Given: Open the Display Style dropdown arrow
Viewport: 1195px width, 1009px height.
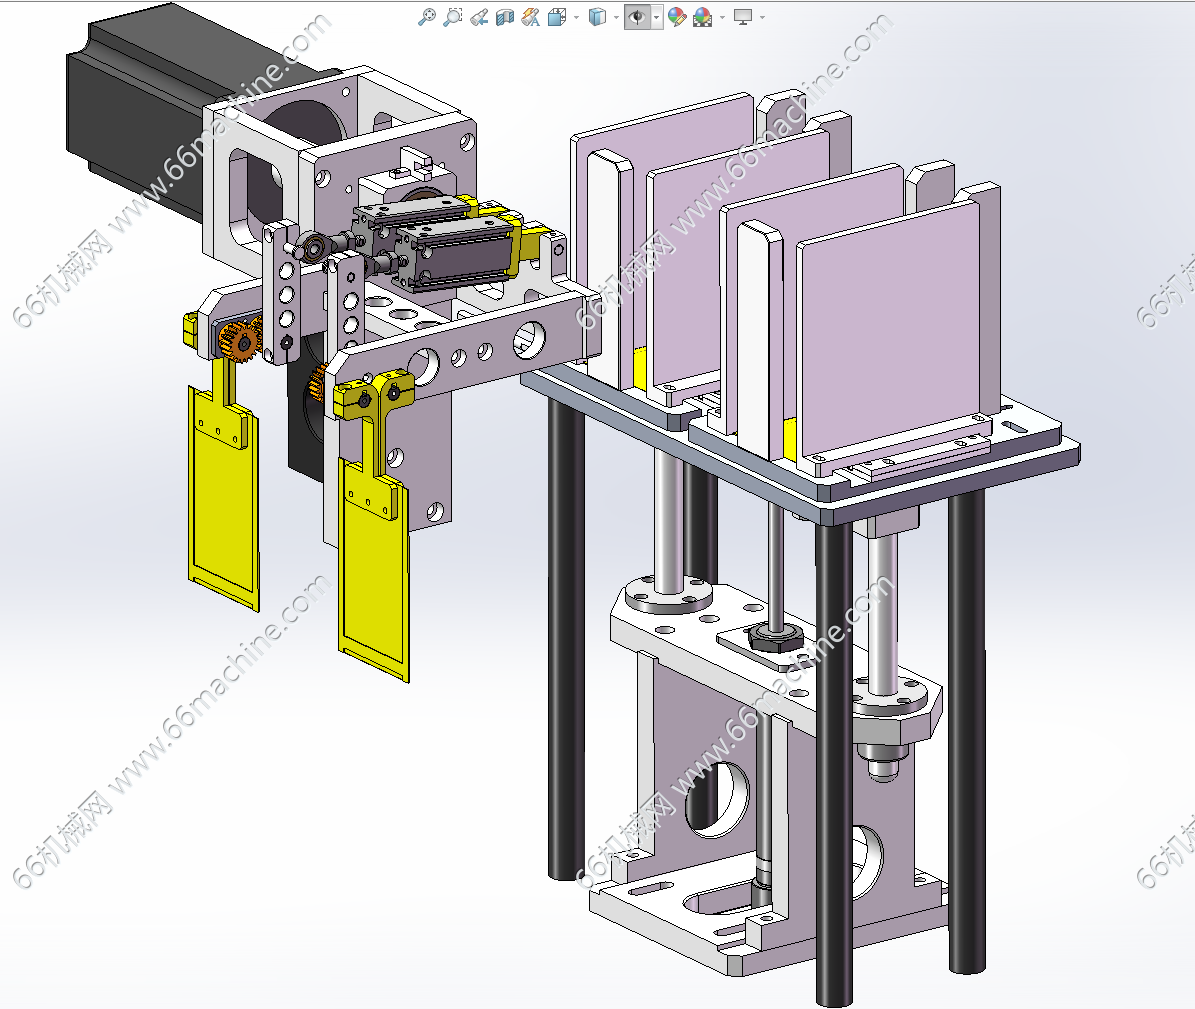Looking at the screenshot, I should (x=616, y=17).
